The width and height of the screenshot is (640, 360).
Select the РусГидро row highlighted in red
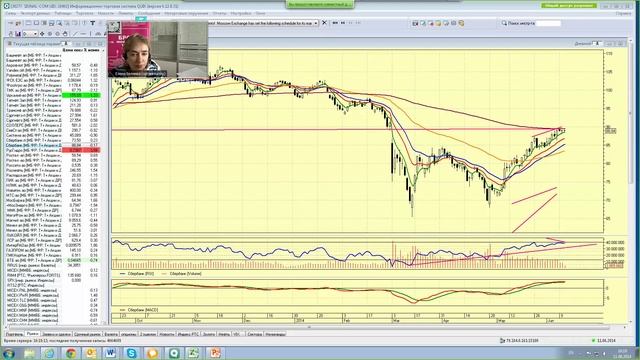point(53,150)
